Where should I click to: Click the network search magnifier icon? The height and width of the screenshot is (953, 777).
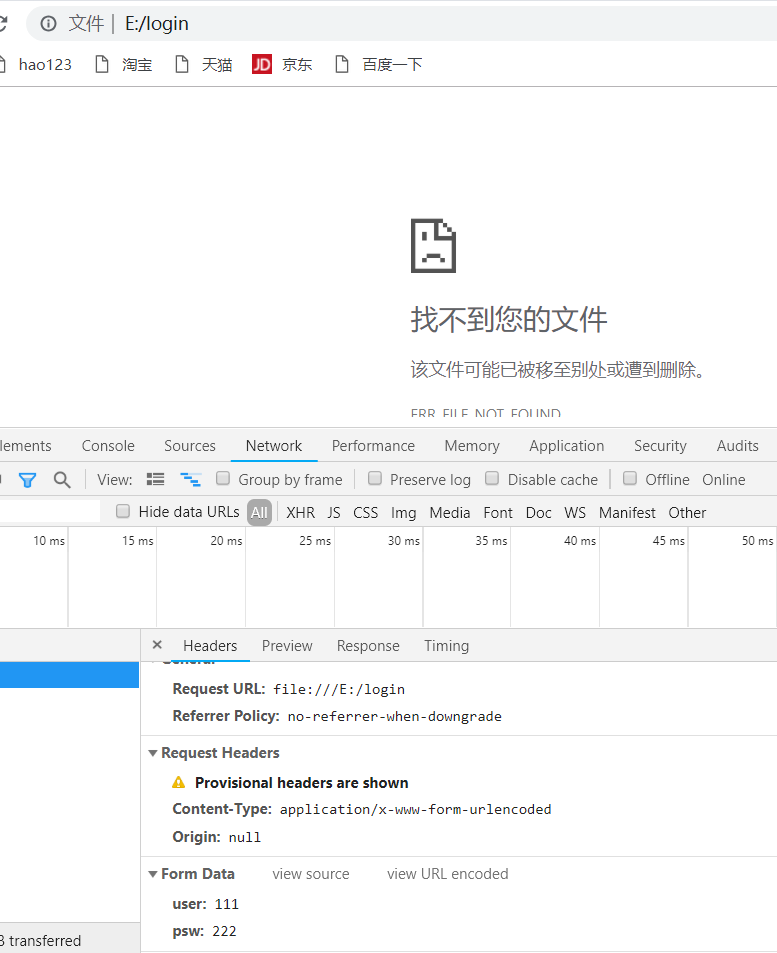coord(62,480)
